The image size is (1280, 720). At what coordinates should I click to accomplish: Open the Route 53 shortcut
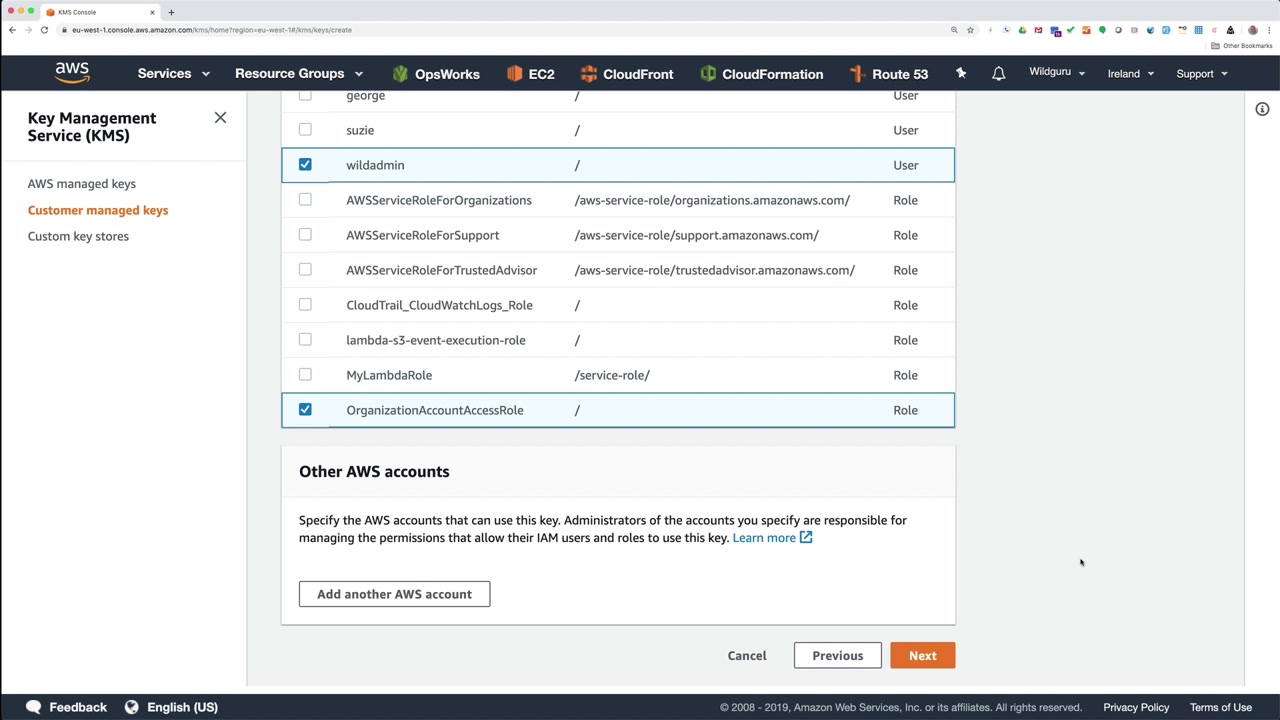(x=888, y=74)
